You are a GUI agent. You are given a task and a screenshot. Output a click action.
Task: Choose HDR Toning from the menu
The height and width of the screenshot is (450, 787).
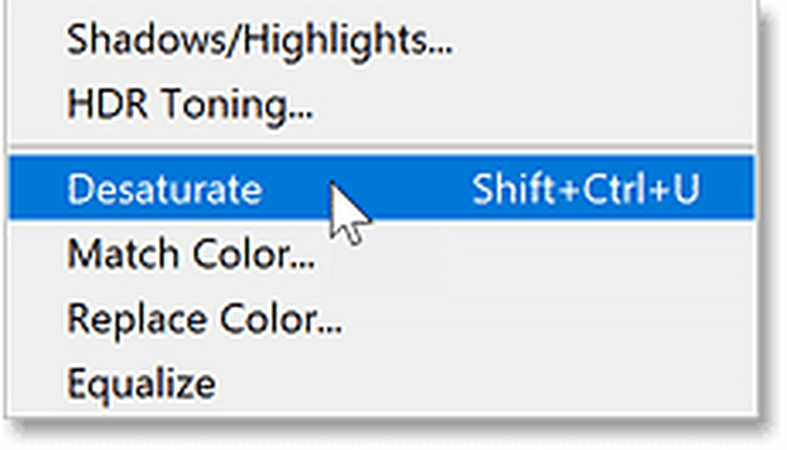point(190,103)
